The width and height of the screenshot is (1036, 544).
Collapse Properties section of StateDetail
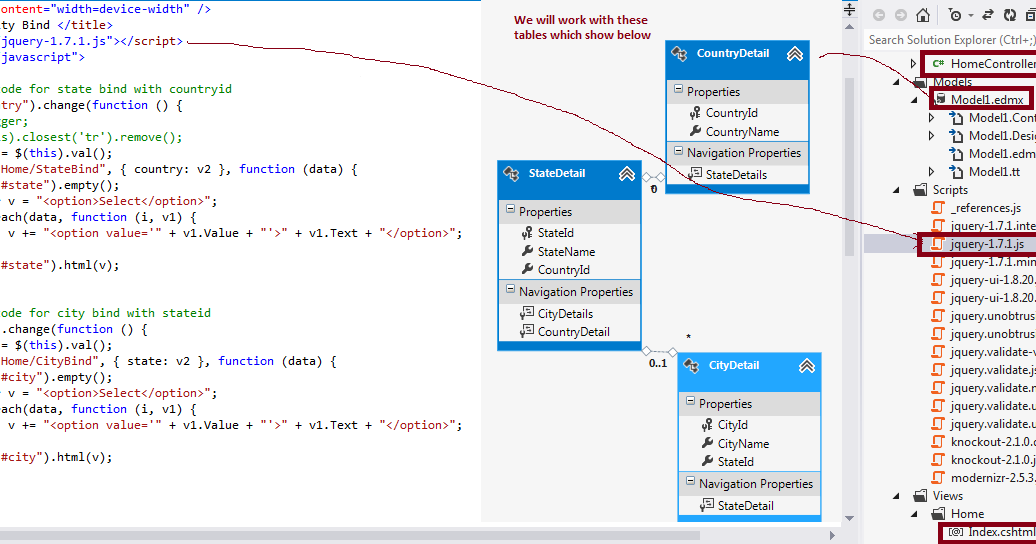coord(510,209)
